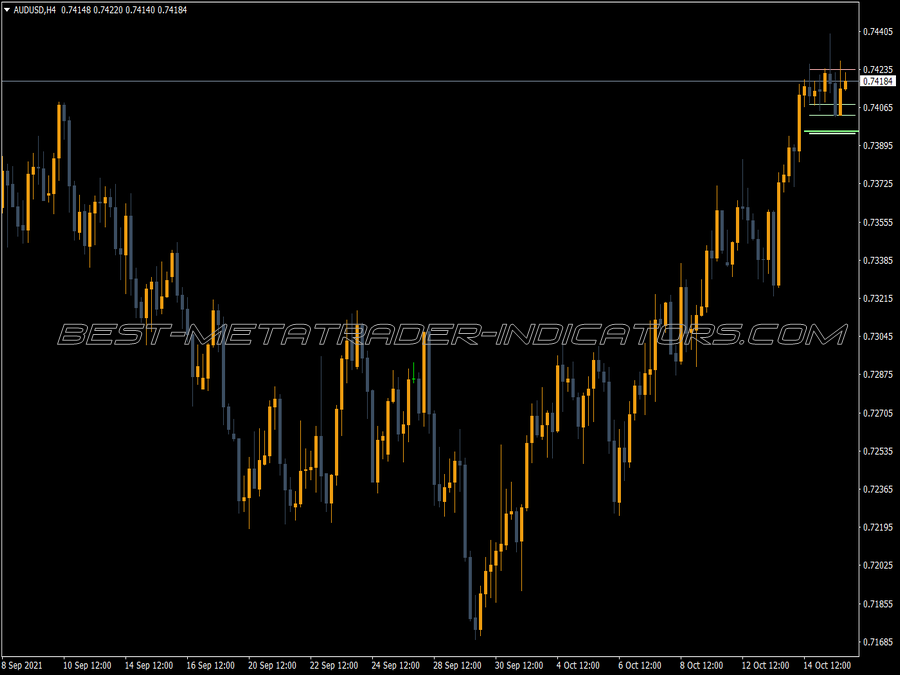Click the time axis label 28 Sep 12:00
Screen dimensions: 900x675
[457, 665]
